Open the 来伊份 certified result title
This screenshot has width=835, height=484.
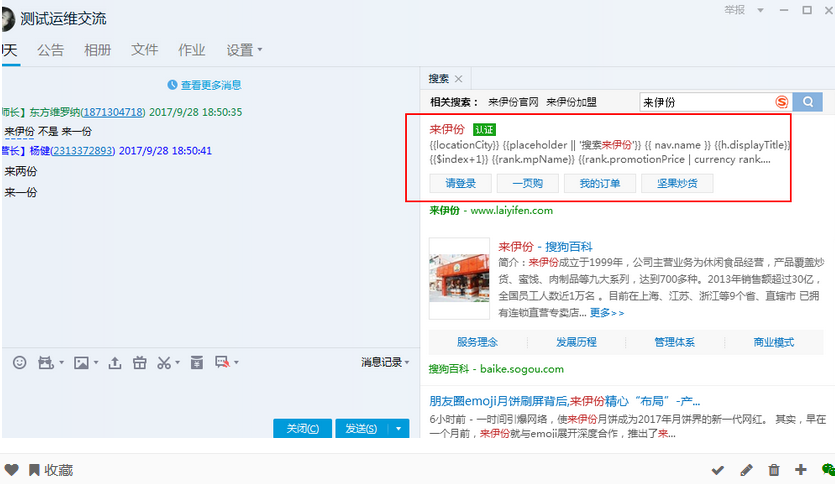(447, 129)
